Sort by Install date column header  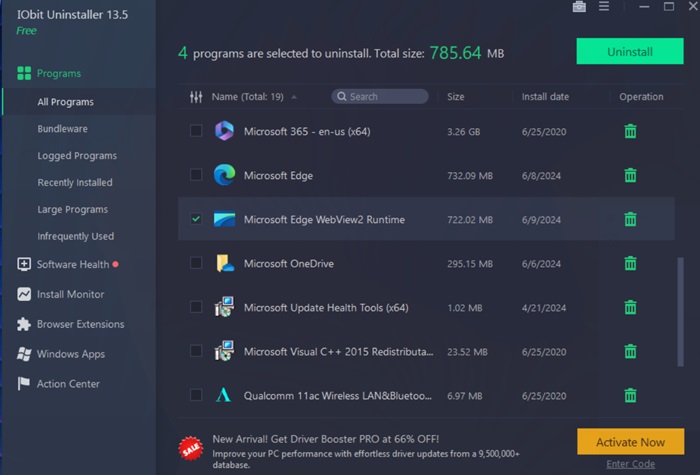click(x=545, y=96)
